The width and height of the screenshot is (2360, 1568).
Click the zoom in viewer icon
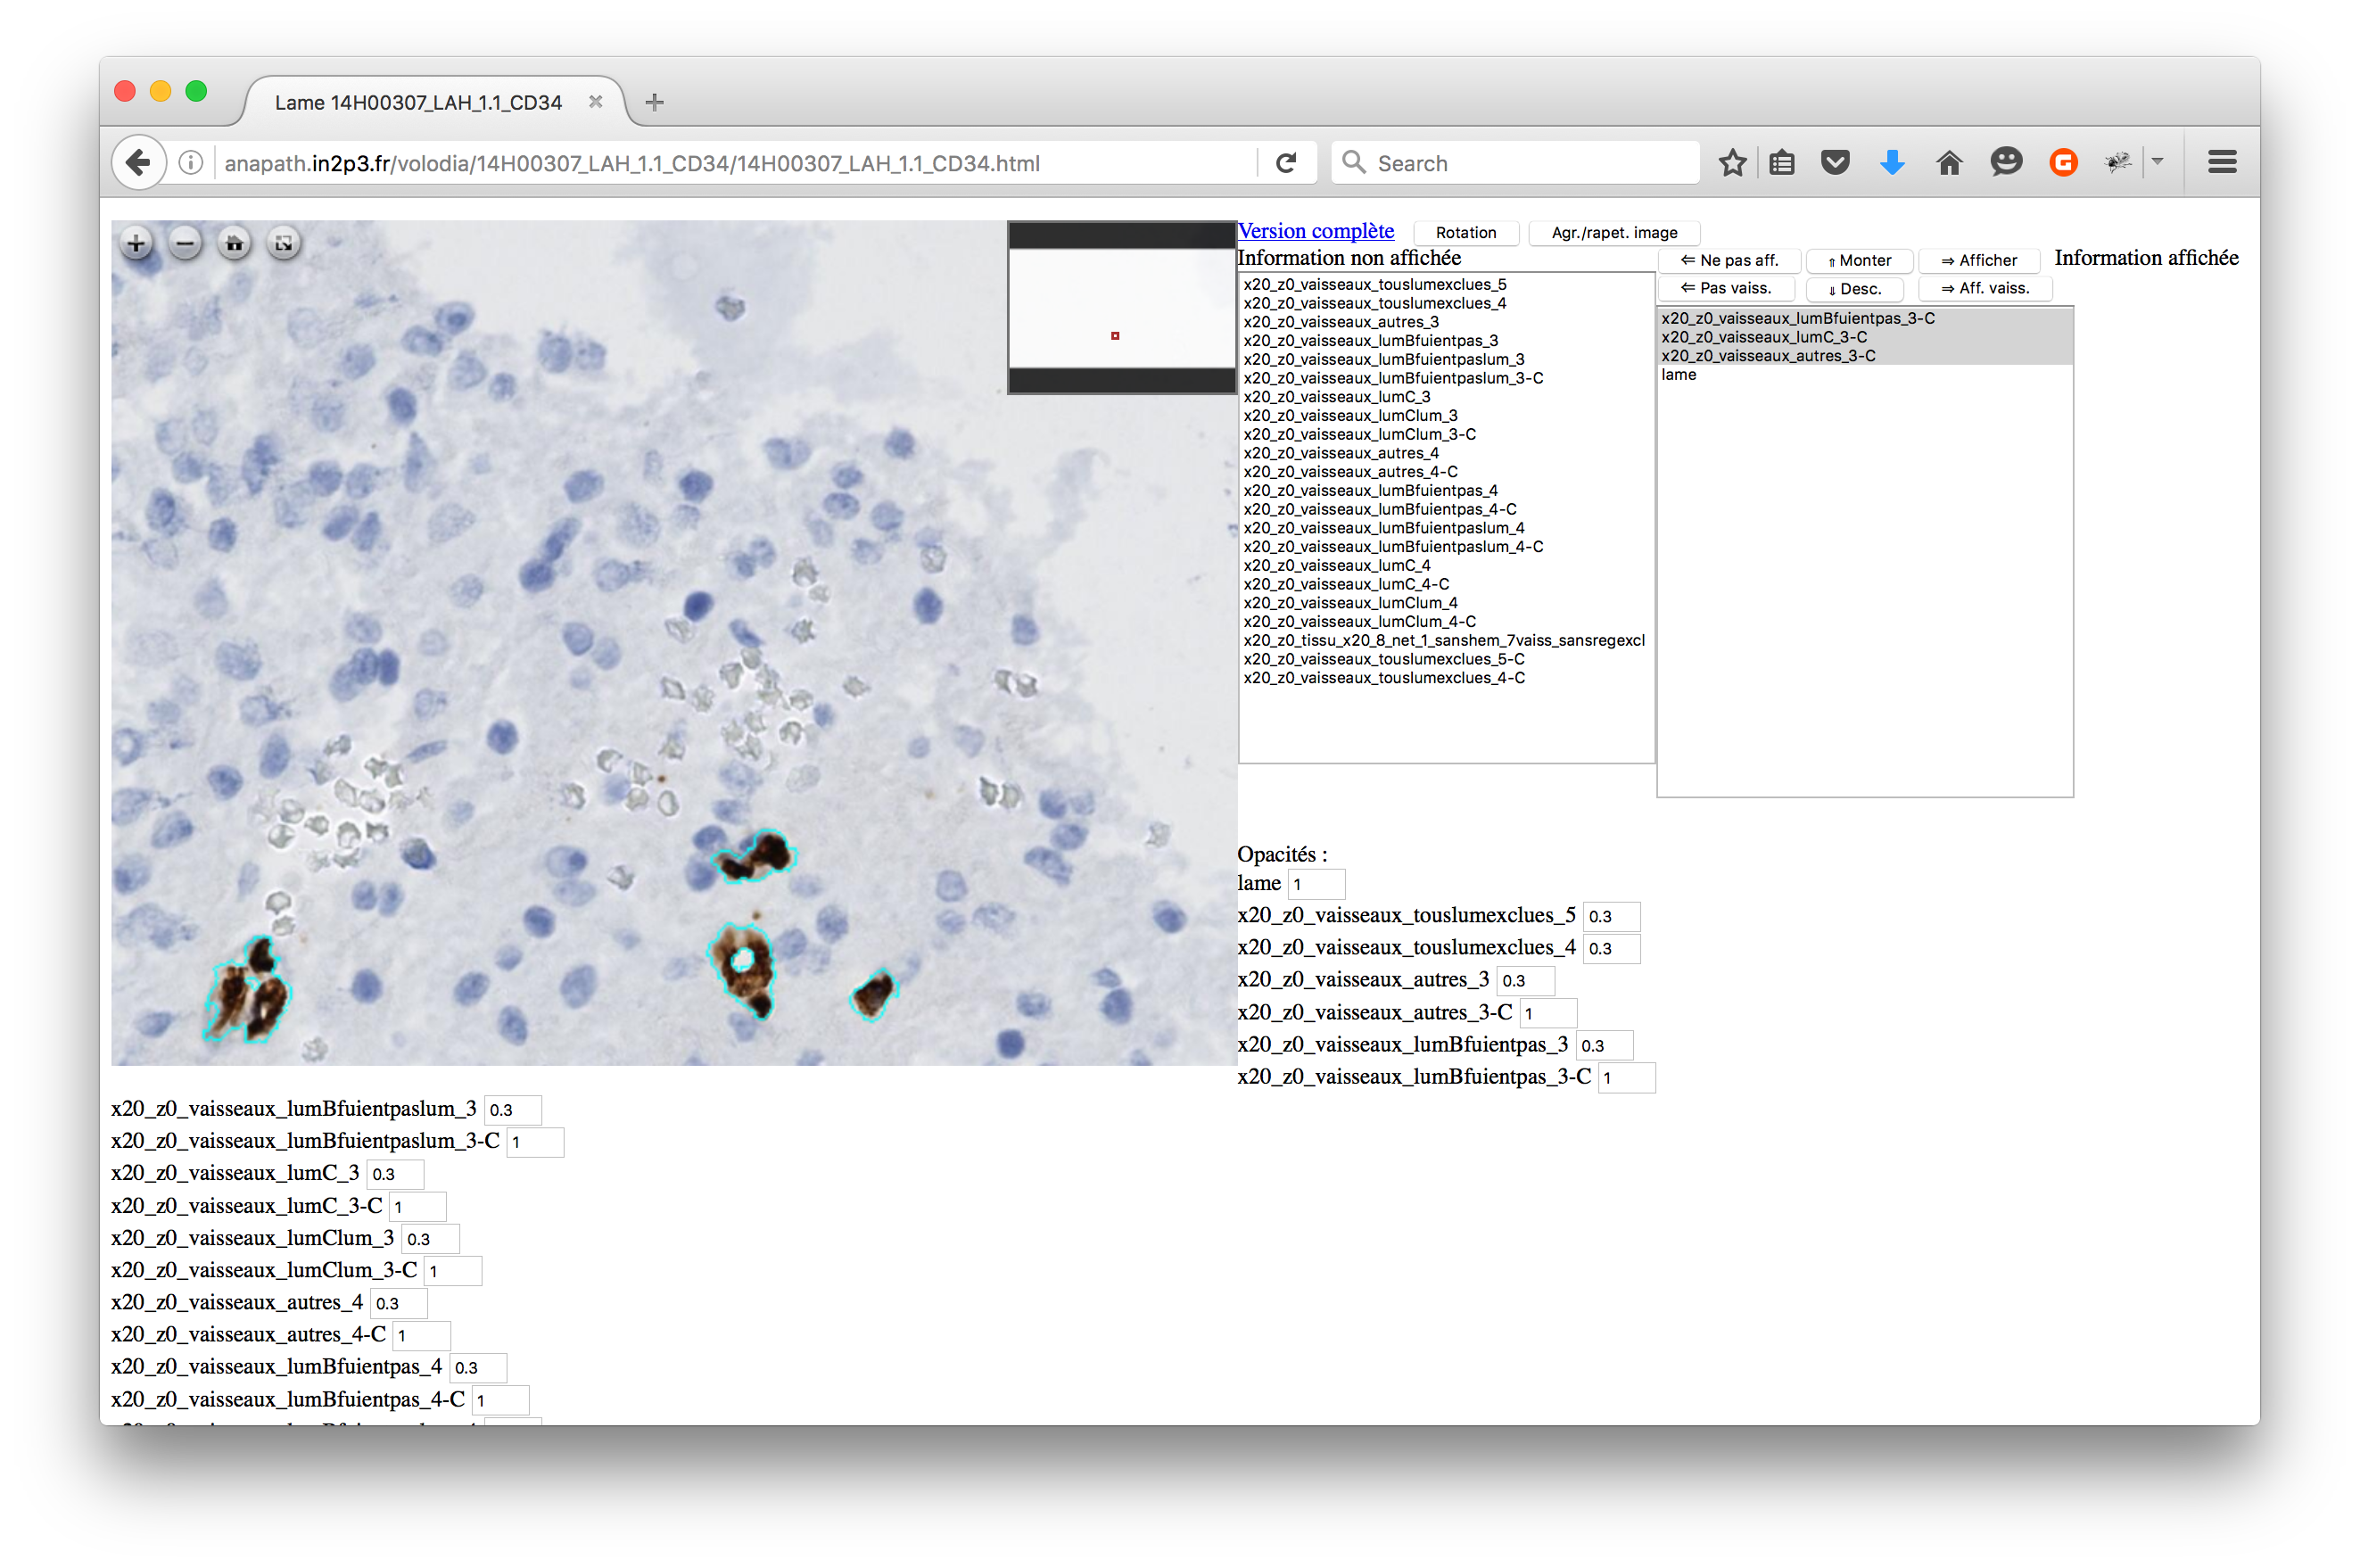coord(136,243)
